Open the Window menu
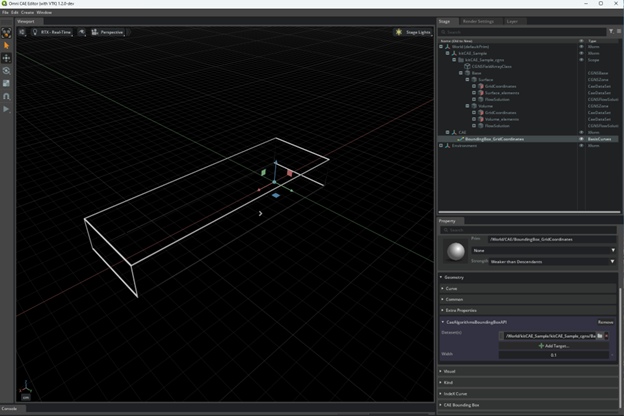This screenshot has height=416, width=624. coord(44,12)
